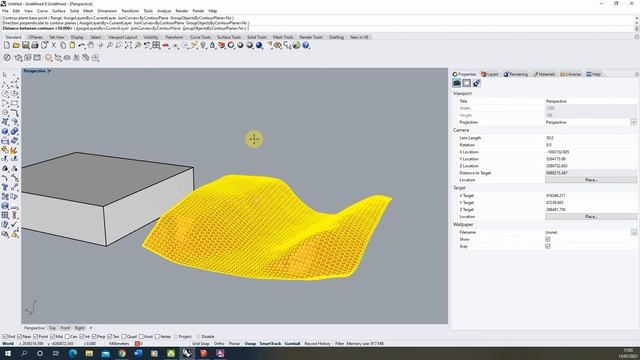Add a new viewport tab with plus
The height and width of the screenshot is (360, 640).
(x=91, y=328)
